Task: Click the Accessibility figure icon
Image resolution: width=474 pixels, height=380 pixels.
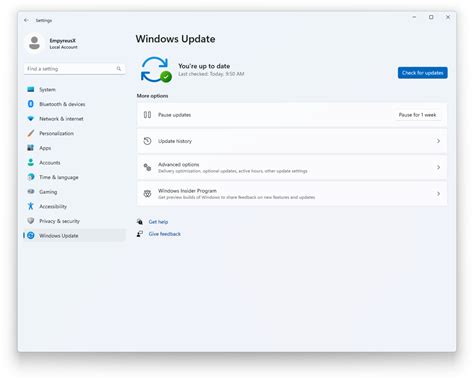Action: 31,206
